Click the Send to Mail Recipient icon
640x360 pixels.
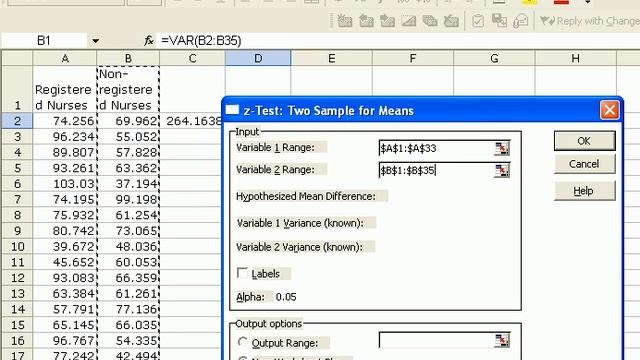pos(520,21)
